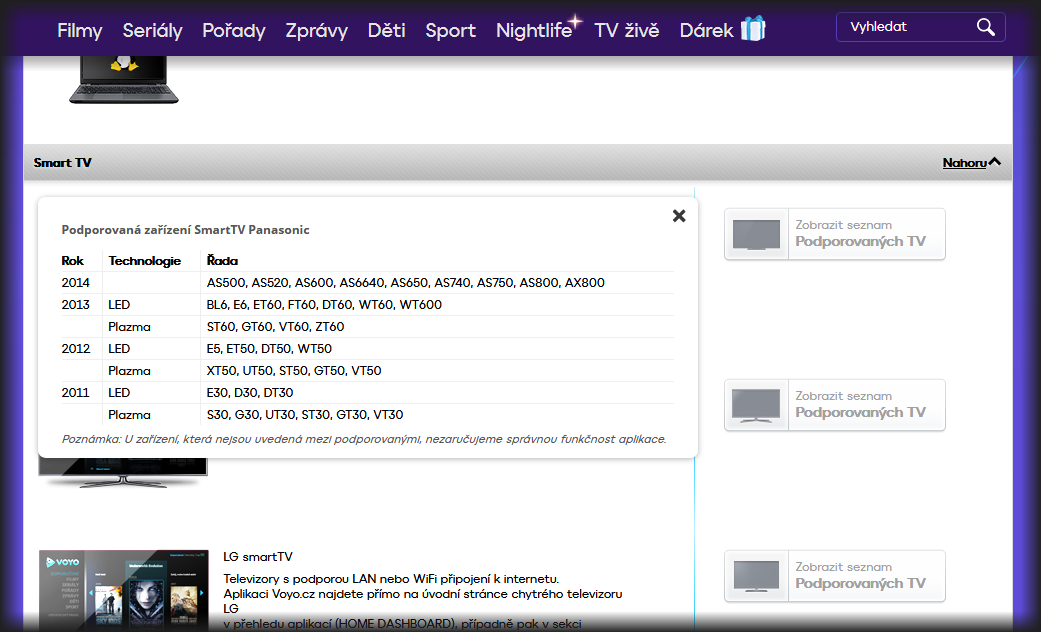This screenshot has height=632, width=1041.
Task: Click the Technologie column header
Action: pyautogui.click(x=145, y=261)
